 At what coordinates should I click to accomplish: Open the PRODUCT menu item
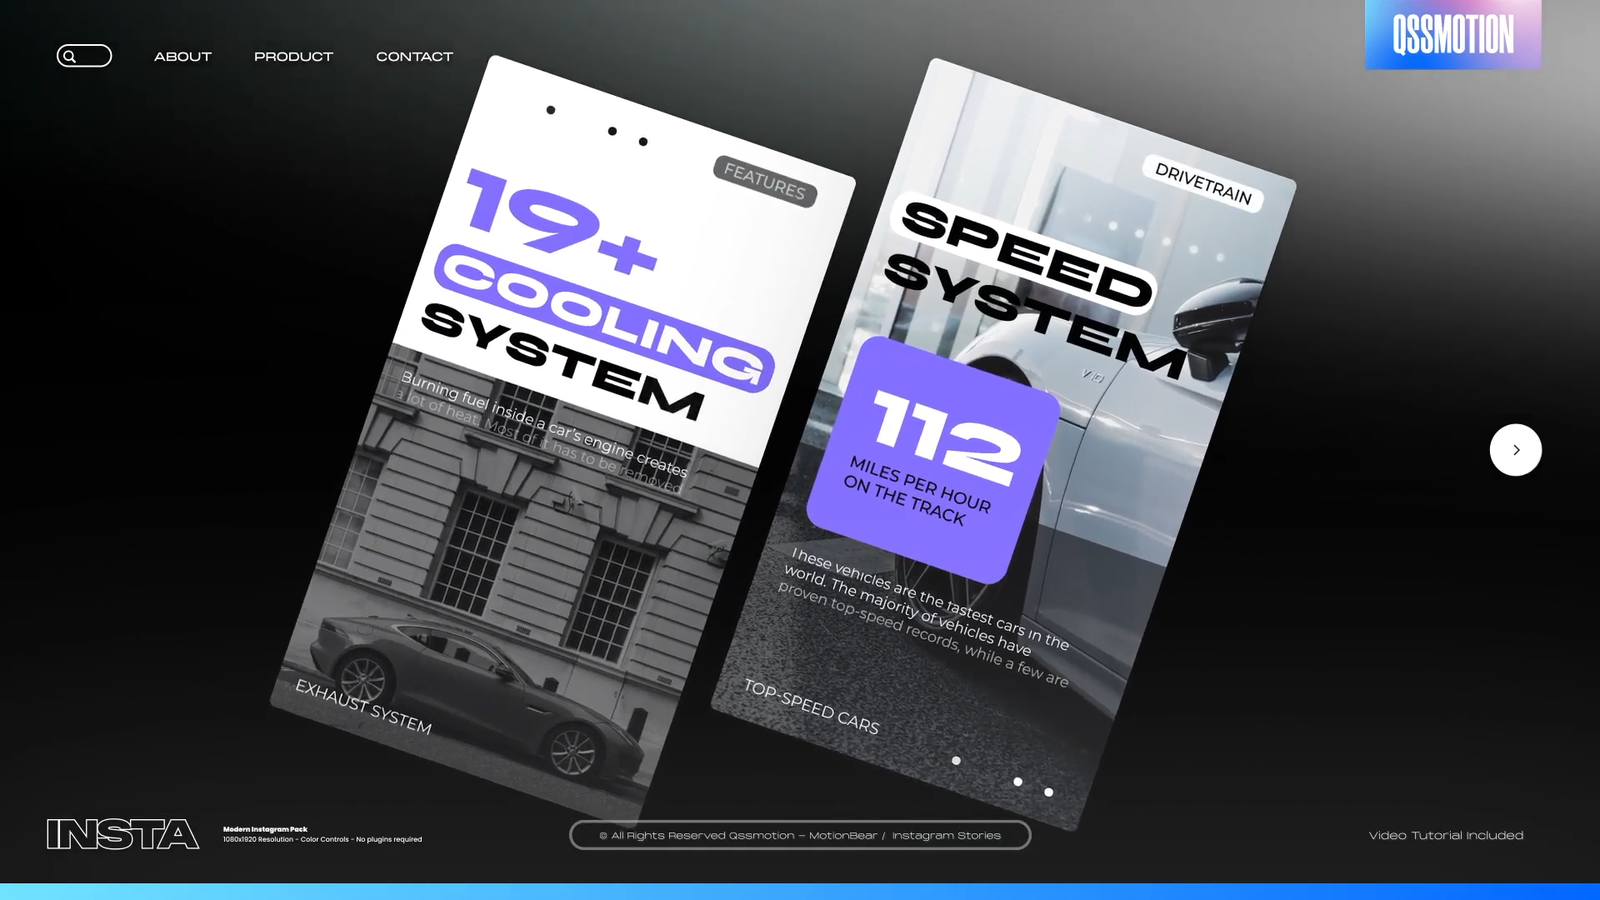pos(293,57)
